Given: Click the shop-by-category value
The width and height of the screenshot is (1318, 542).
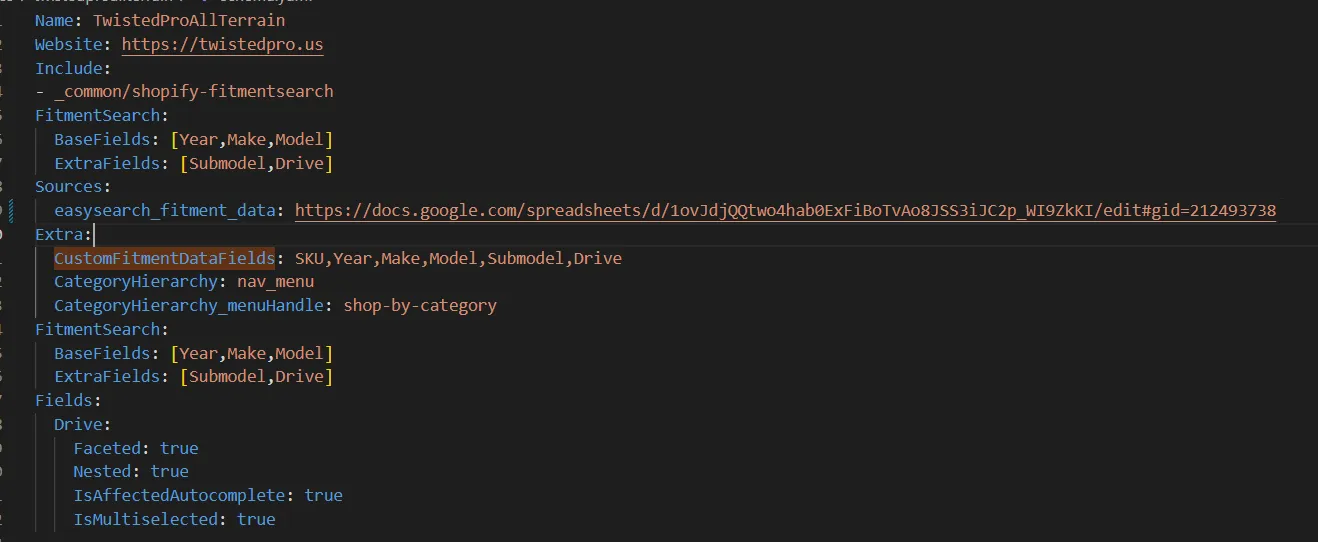Looking at the screenshot, I should tap(420, 305).
